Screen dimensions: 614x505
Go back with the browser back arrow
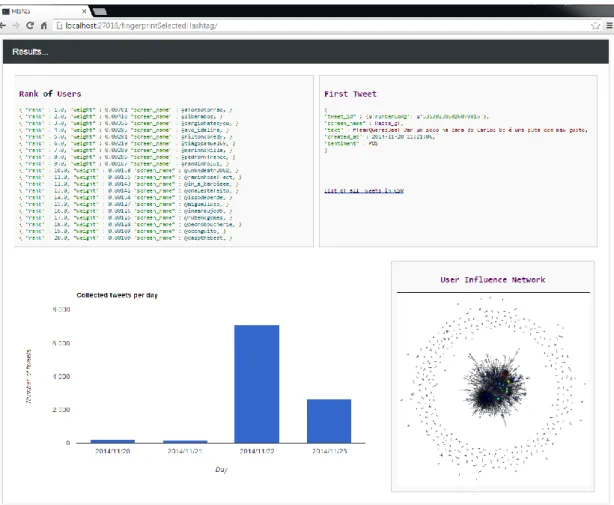(3, 25)
